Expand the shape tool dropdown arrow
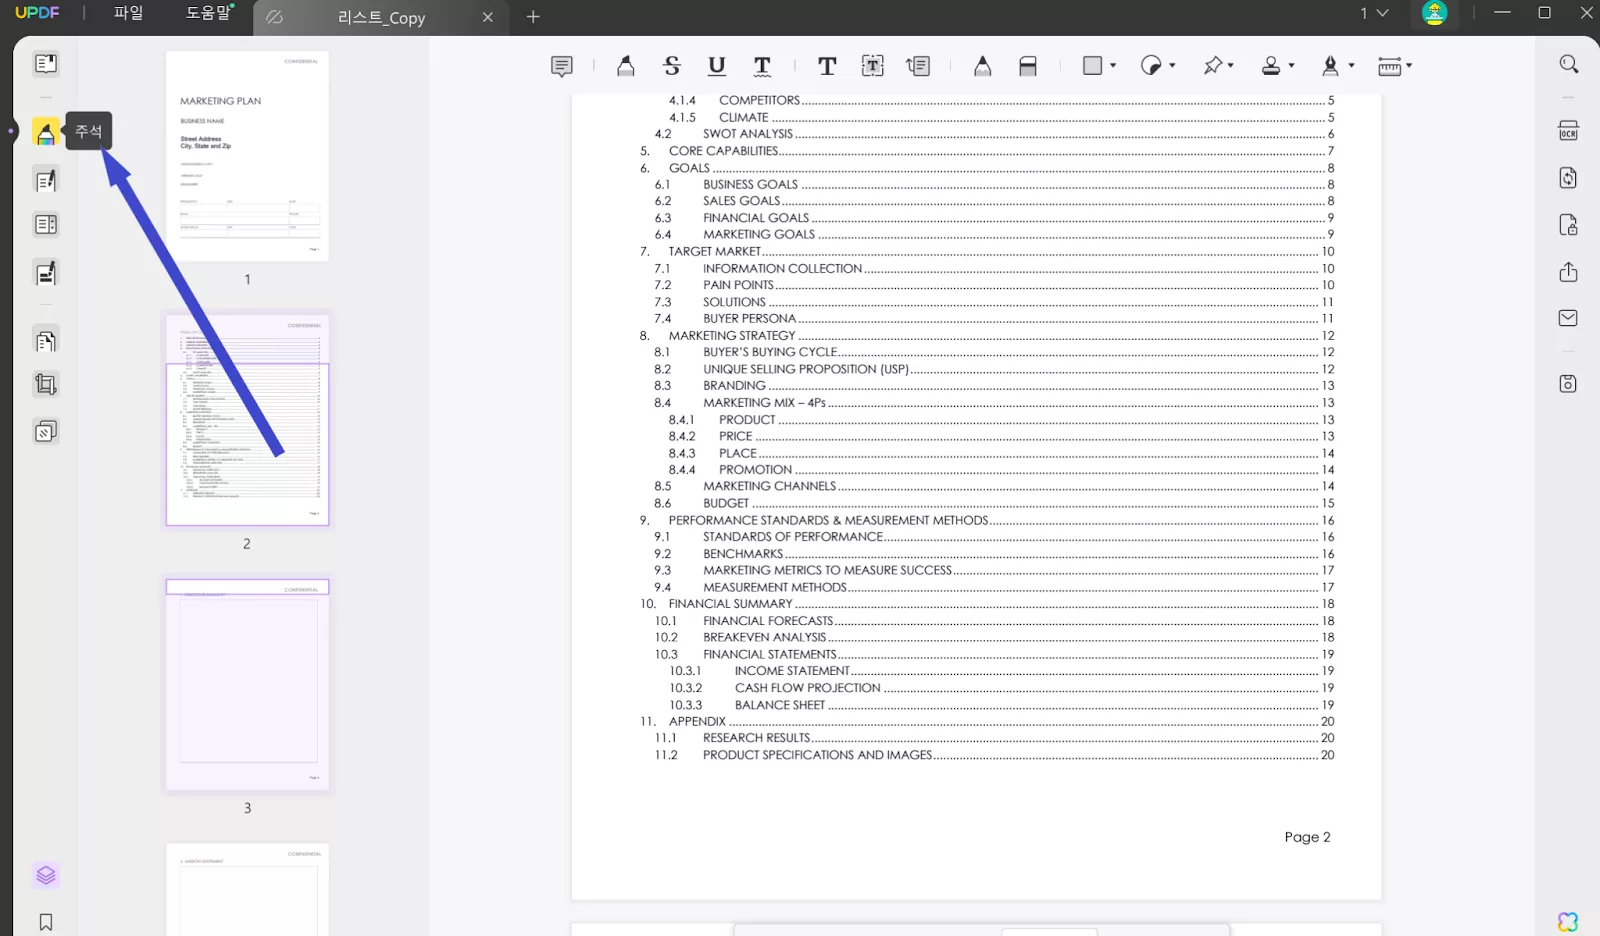1600x936 pixels. [x=1113, y=66]
